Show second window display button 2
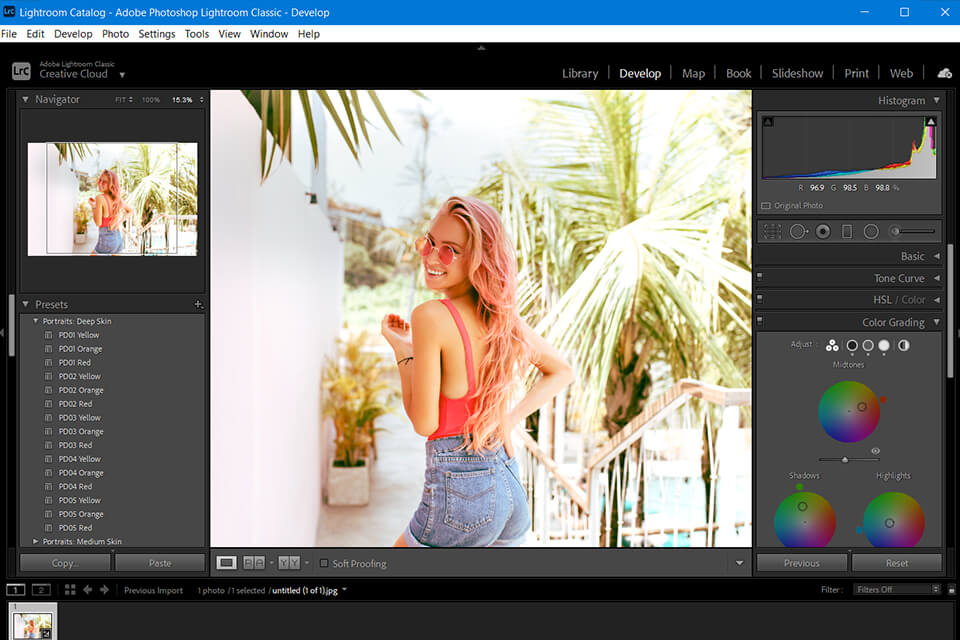 point(40,590)
